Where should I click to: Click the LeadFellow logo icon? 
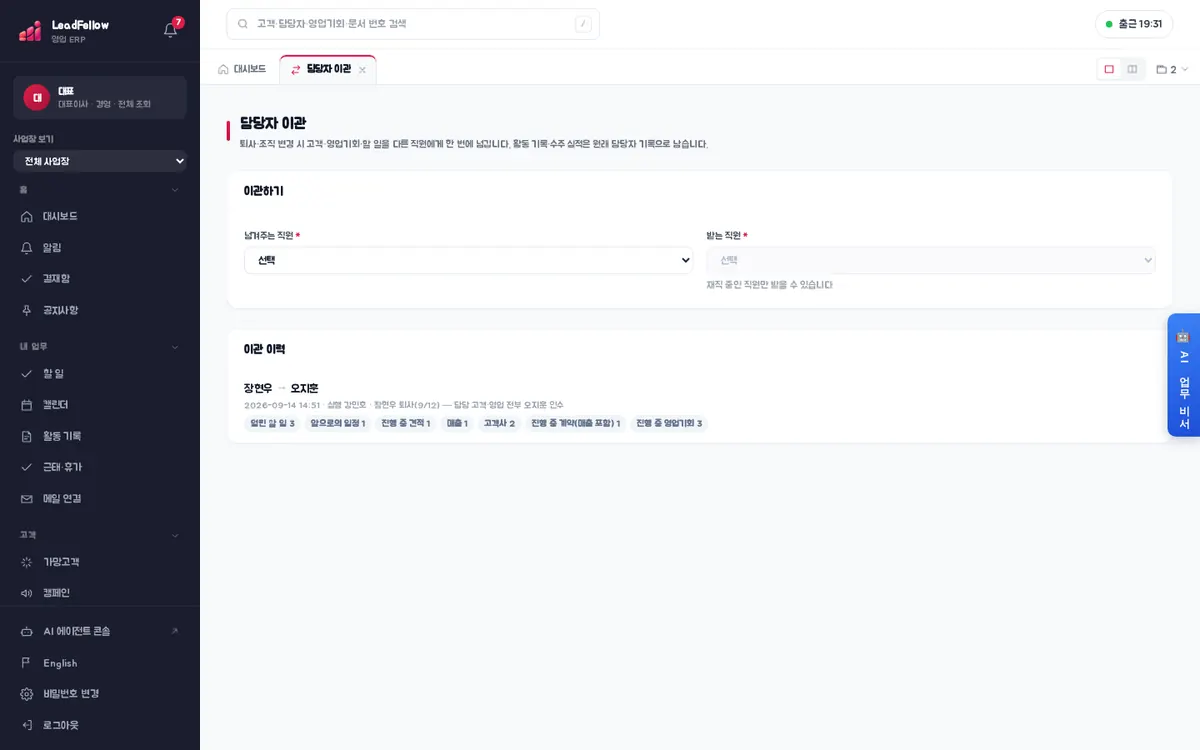coord(30,31)
